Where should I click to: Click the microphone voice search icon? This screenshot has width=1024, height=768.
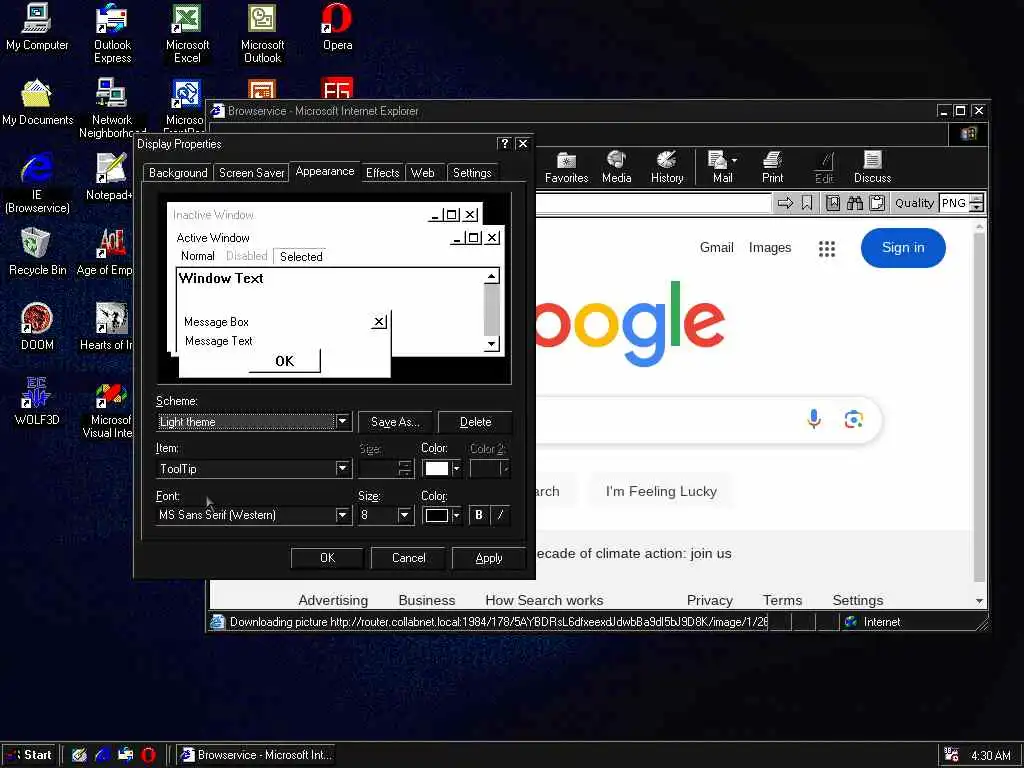(x=814, y=419)
